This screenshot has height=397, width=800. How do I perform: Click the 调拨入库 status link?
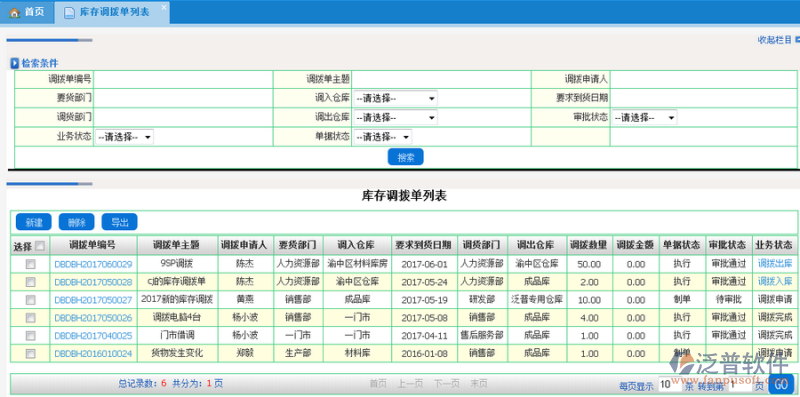(x=775, y=282)
